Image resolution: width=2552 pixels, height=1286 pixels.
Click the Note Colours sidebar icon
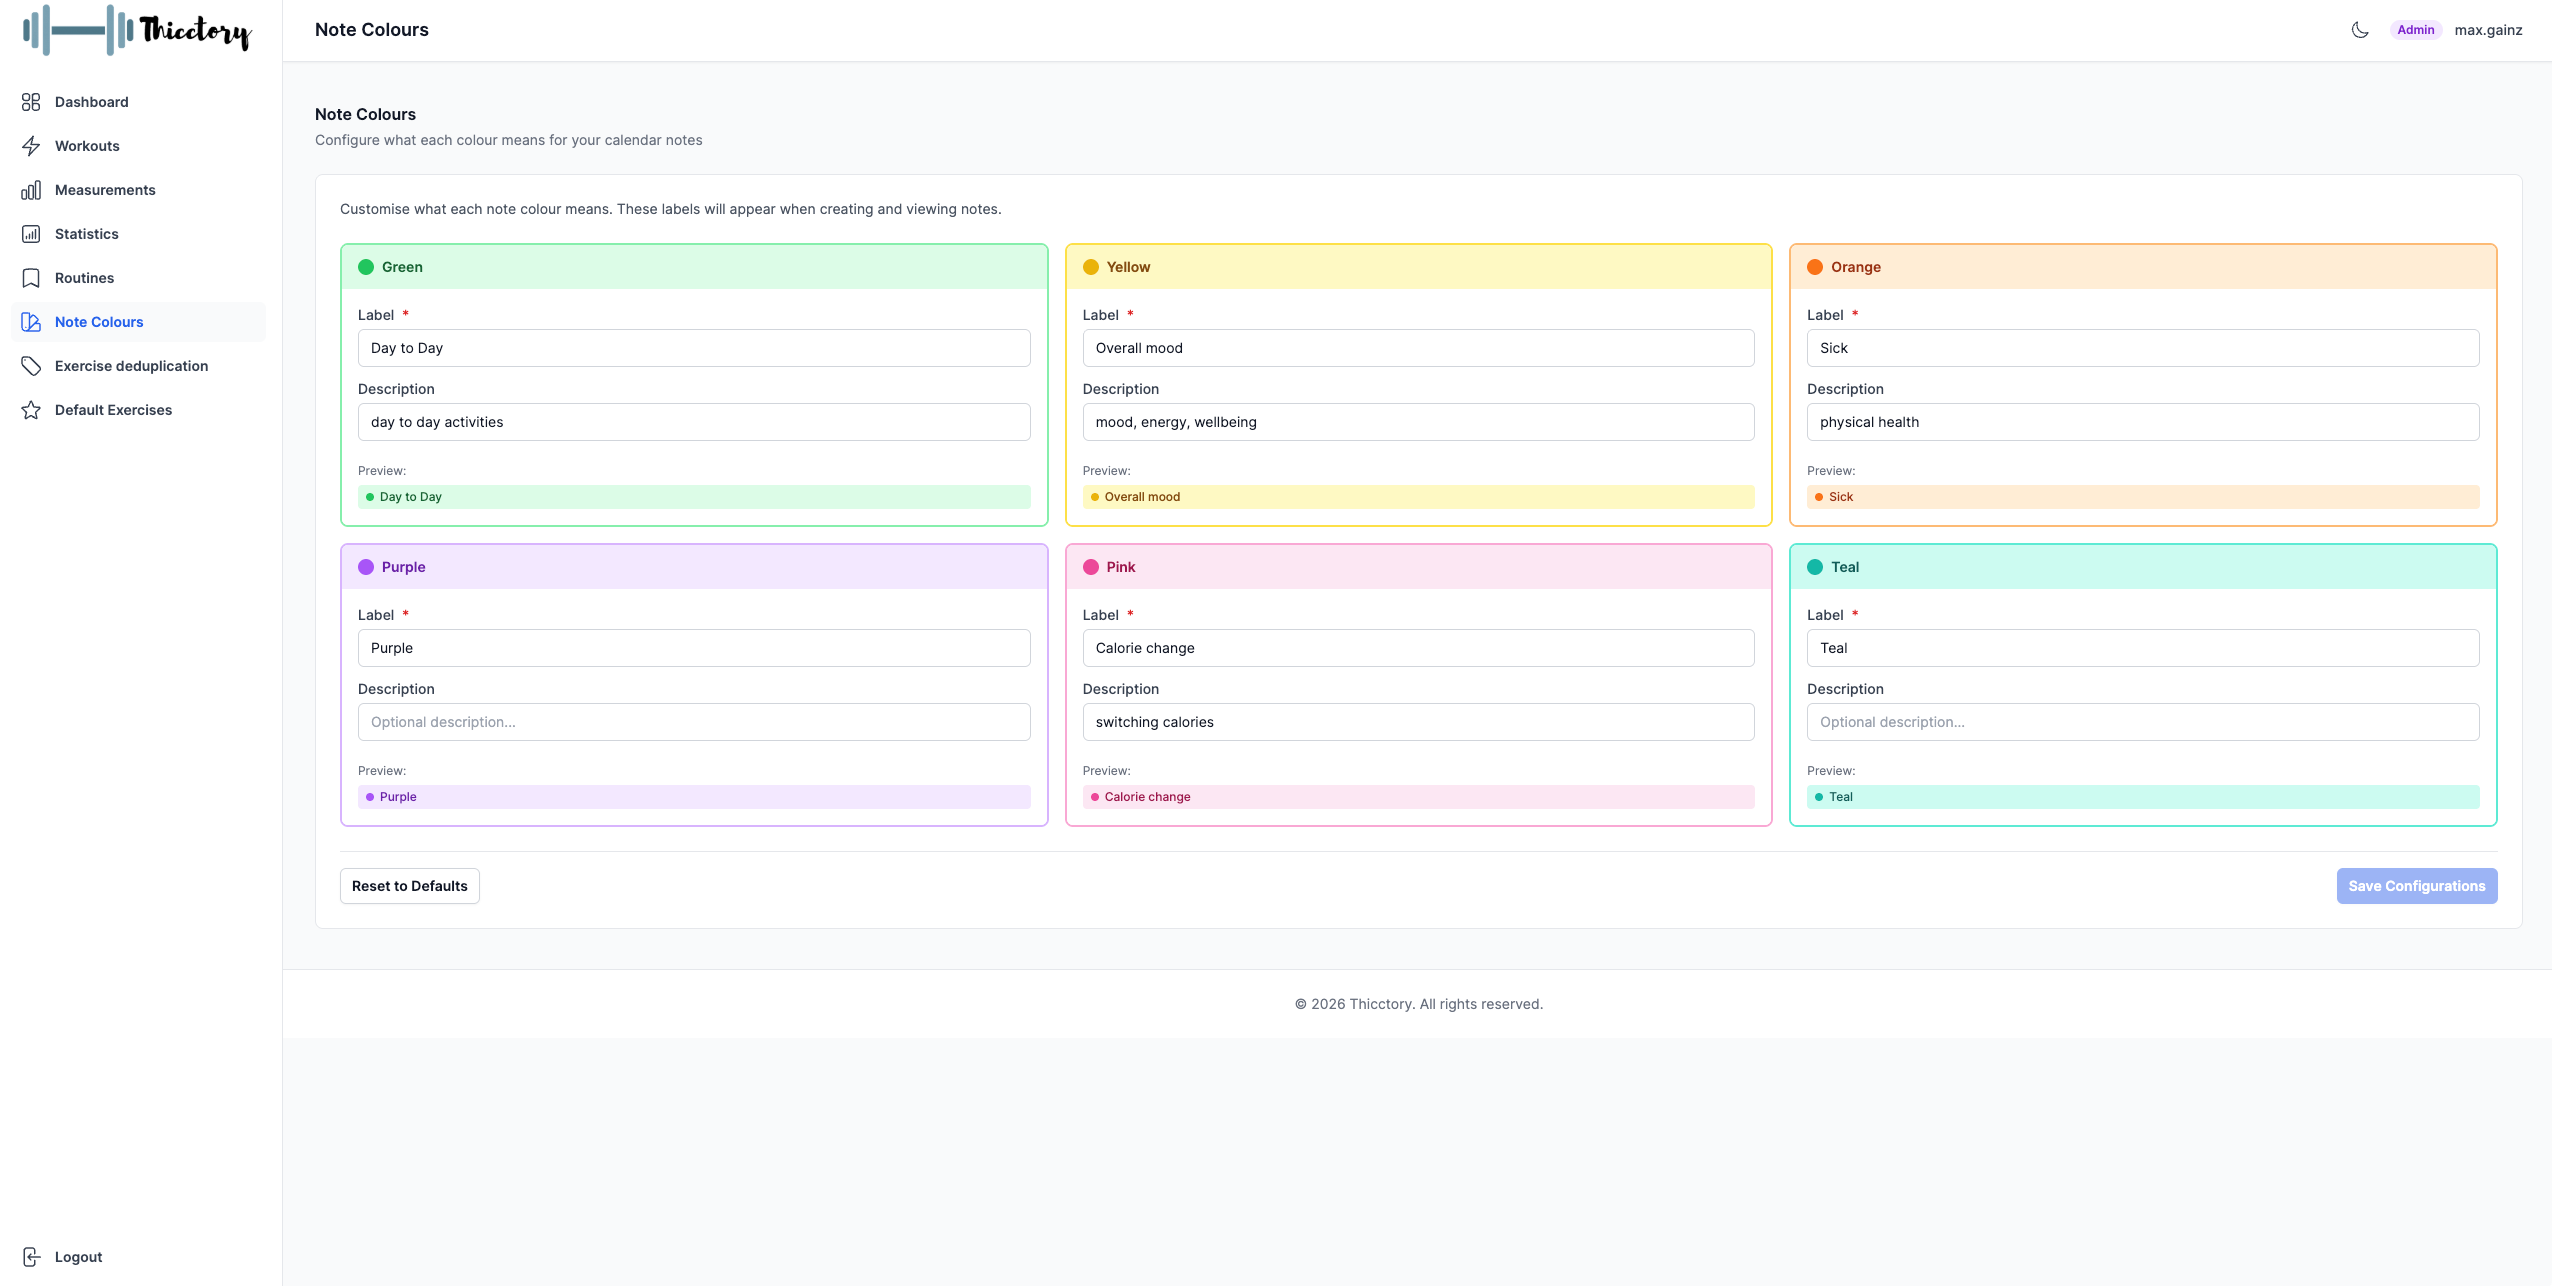[31, 321]
